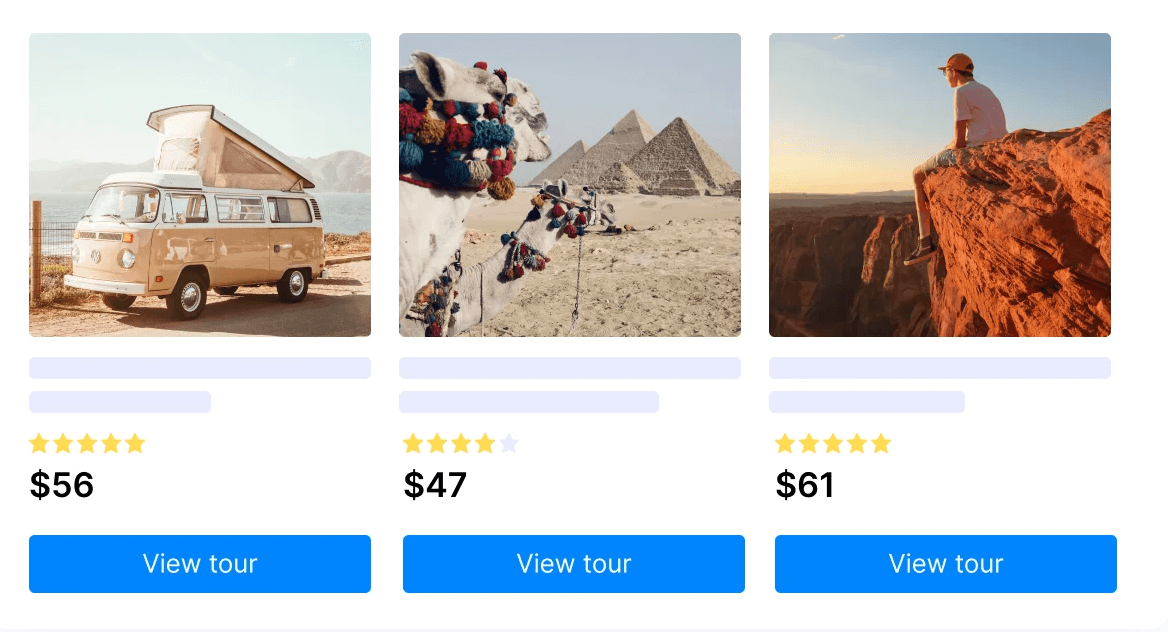Click the $47 price label

435,485
